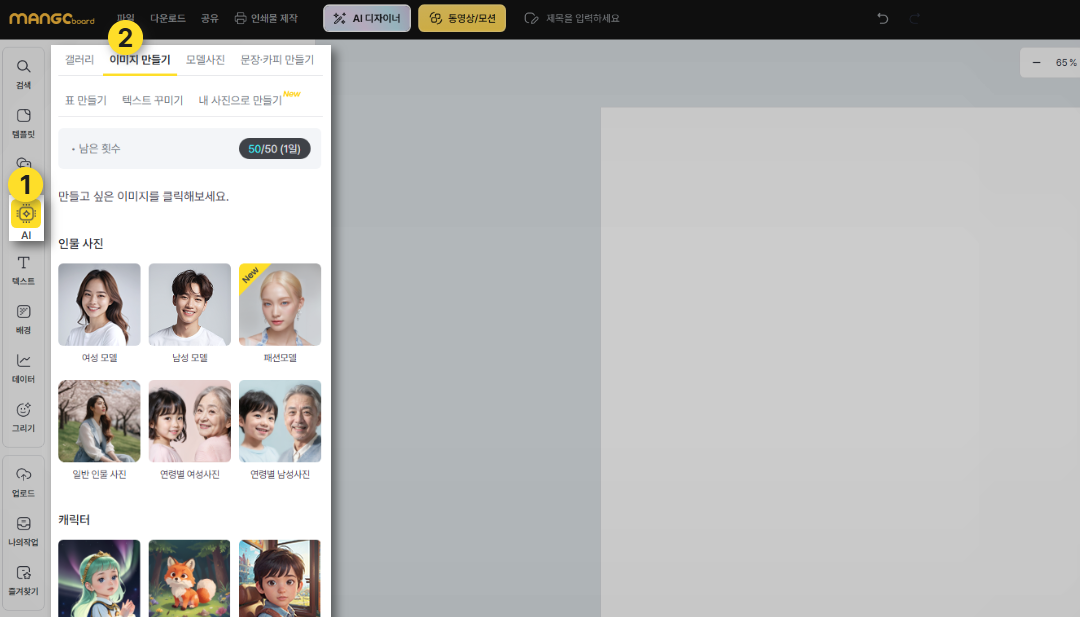
Task: Open the 데이터 chart panel
Action: (x=24, y=367)
